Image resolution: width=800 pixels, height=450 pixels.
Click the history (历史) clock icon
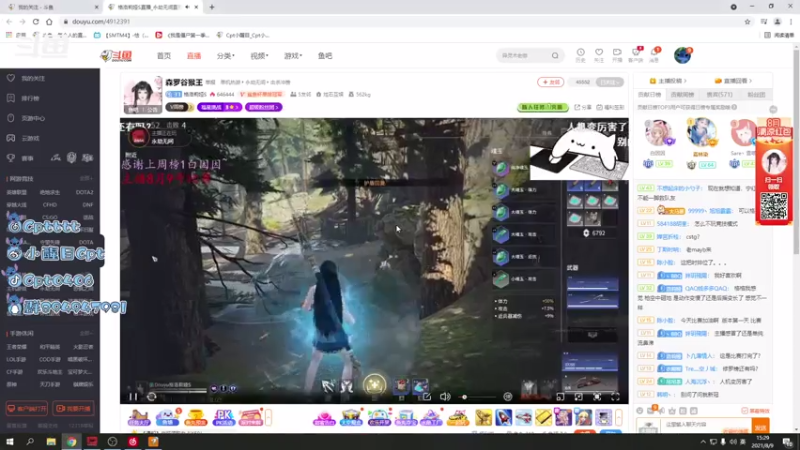point(581,55)
